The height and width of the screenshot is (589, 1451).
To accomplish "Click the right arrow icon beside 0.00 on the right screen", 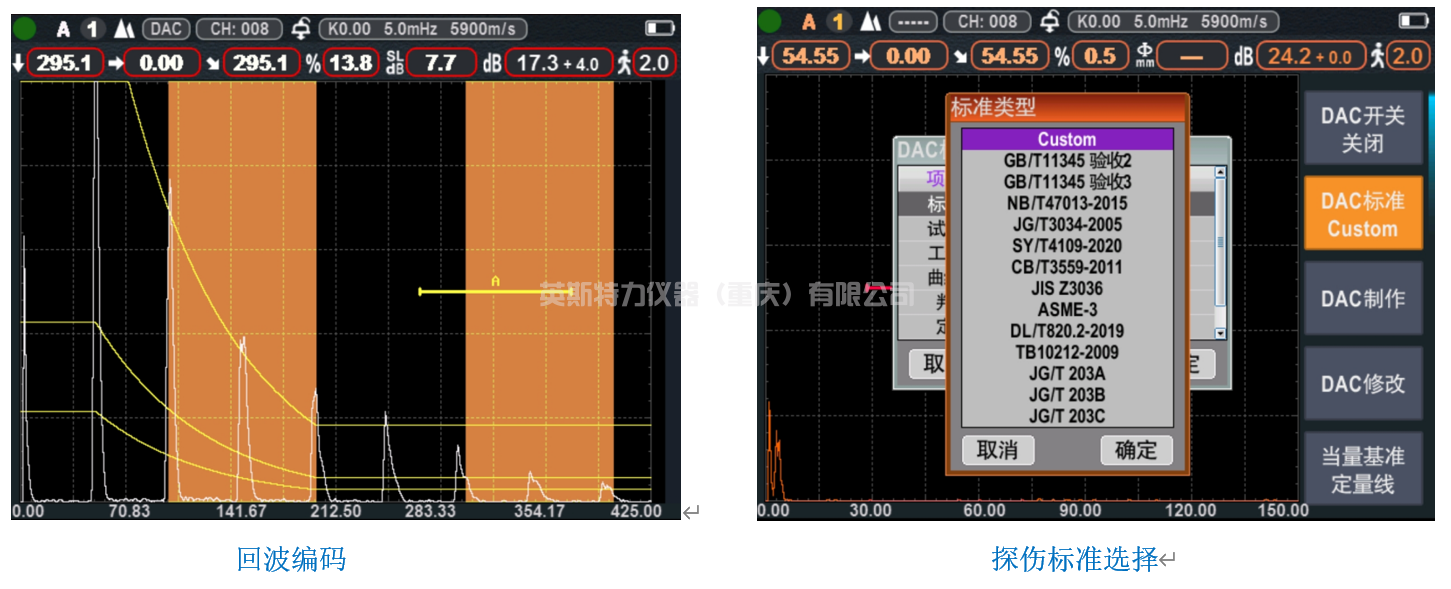I will coord(860,57).
